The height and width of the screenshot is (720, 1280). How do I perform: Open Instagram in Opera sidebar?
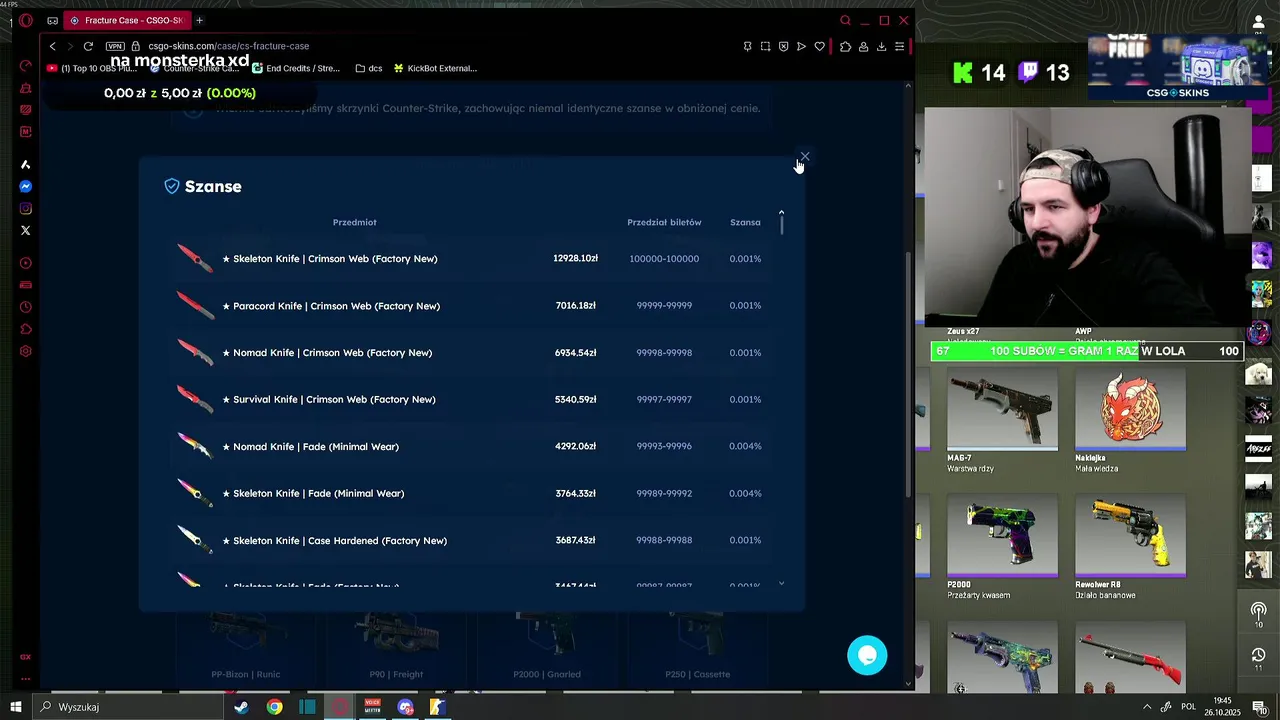[26, 209]
